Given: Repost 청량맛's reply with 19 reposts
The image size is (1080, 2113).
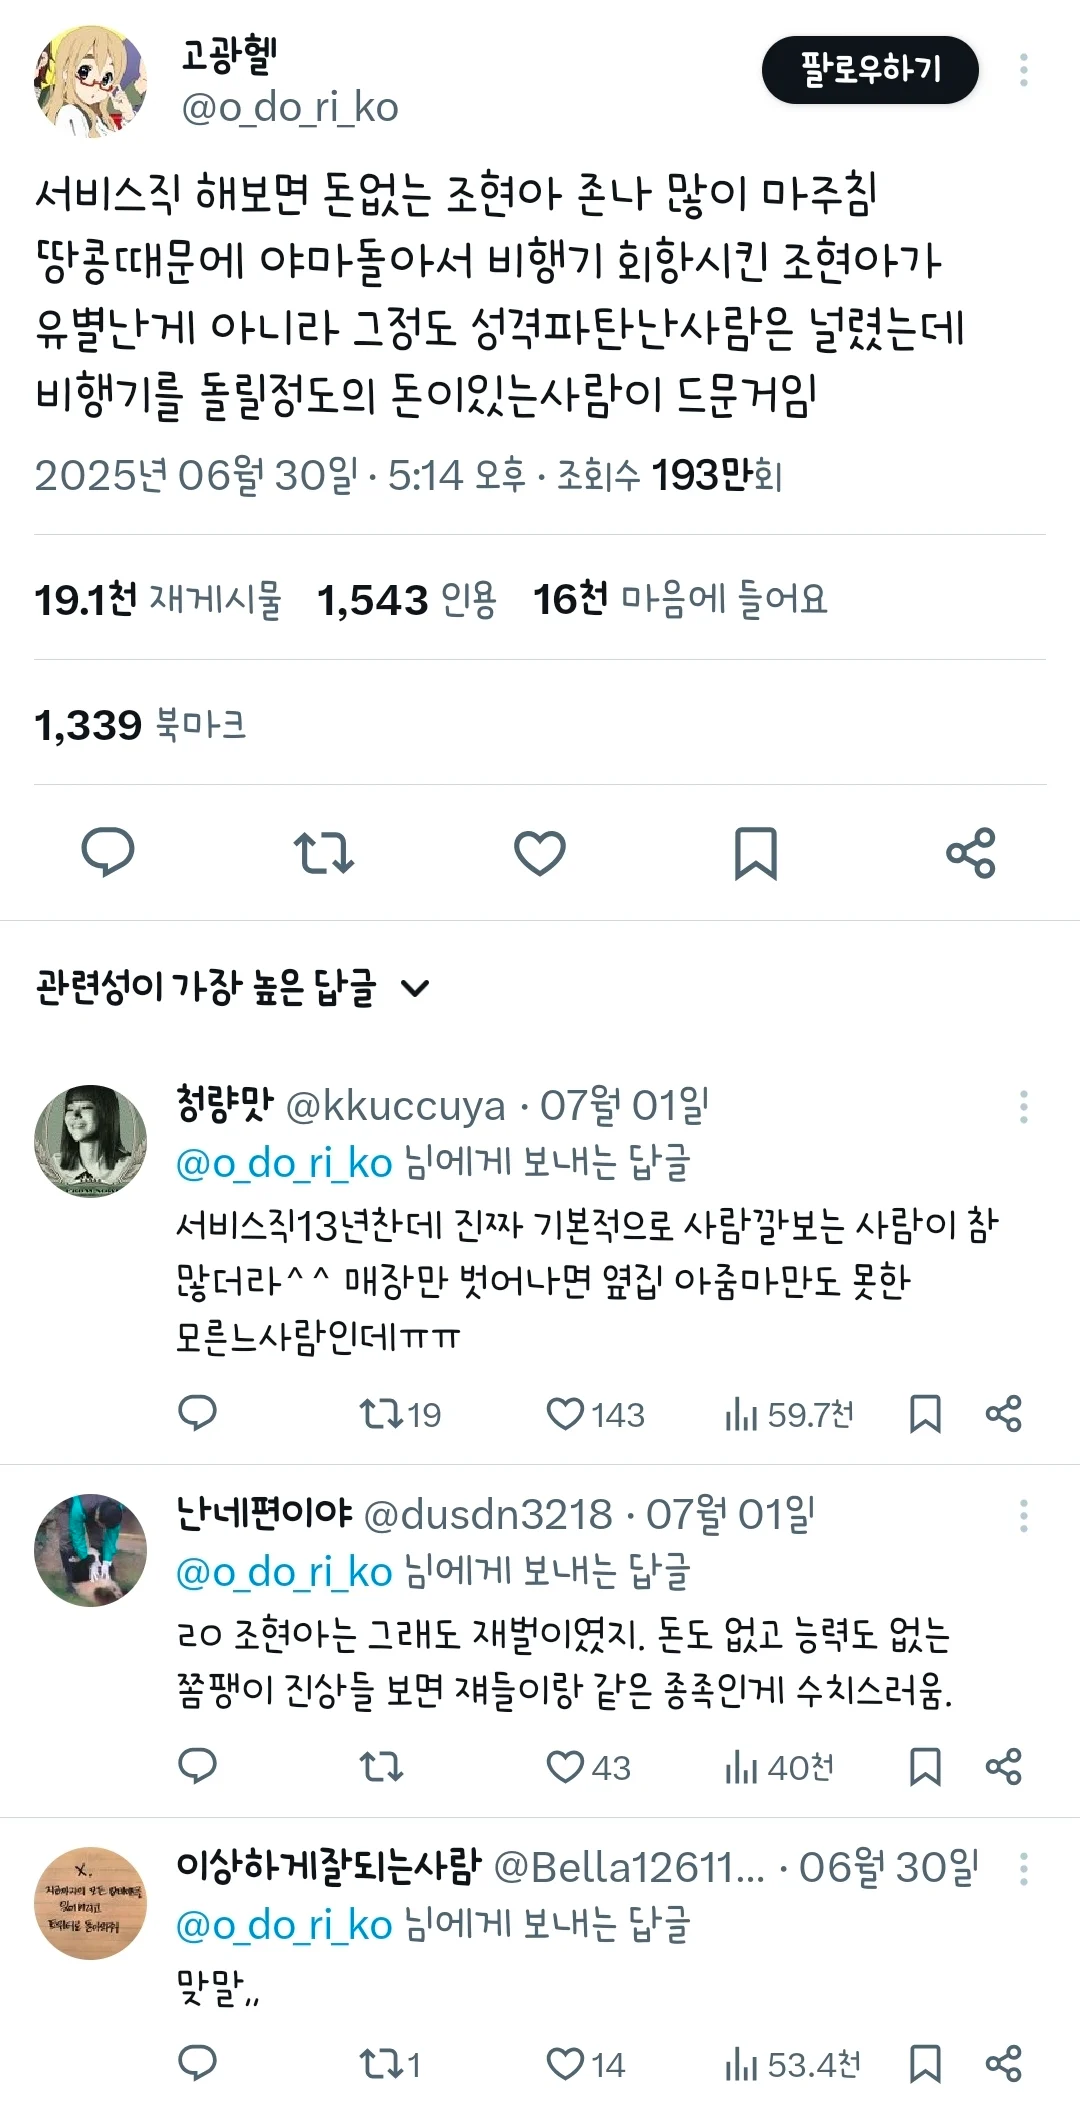Looking at the screenshot, I should click(381, 1414).
